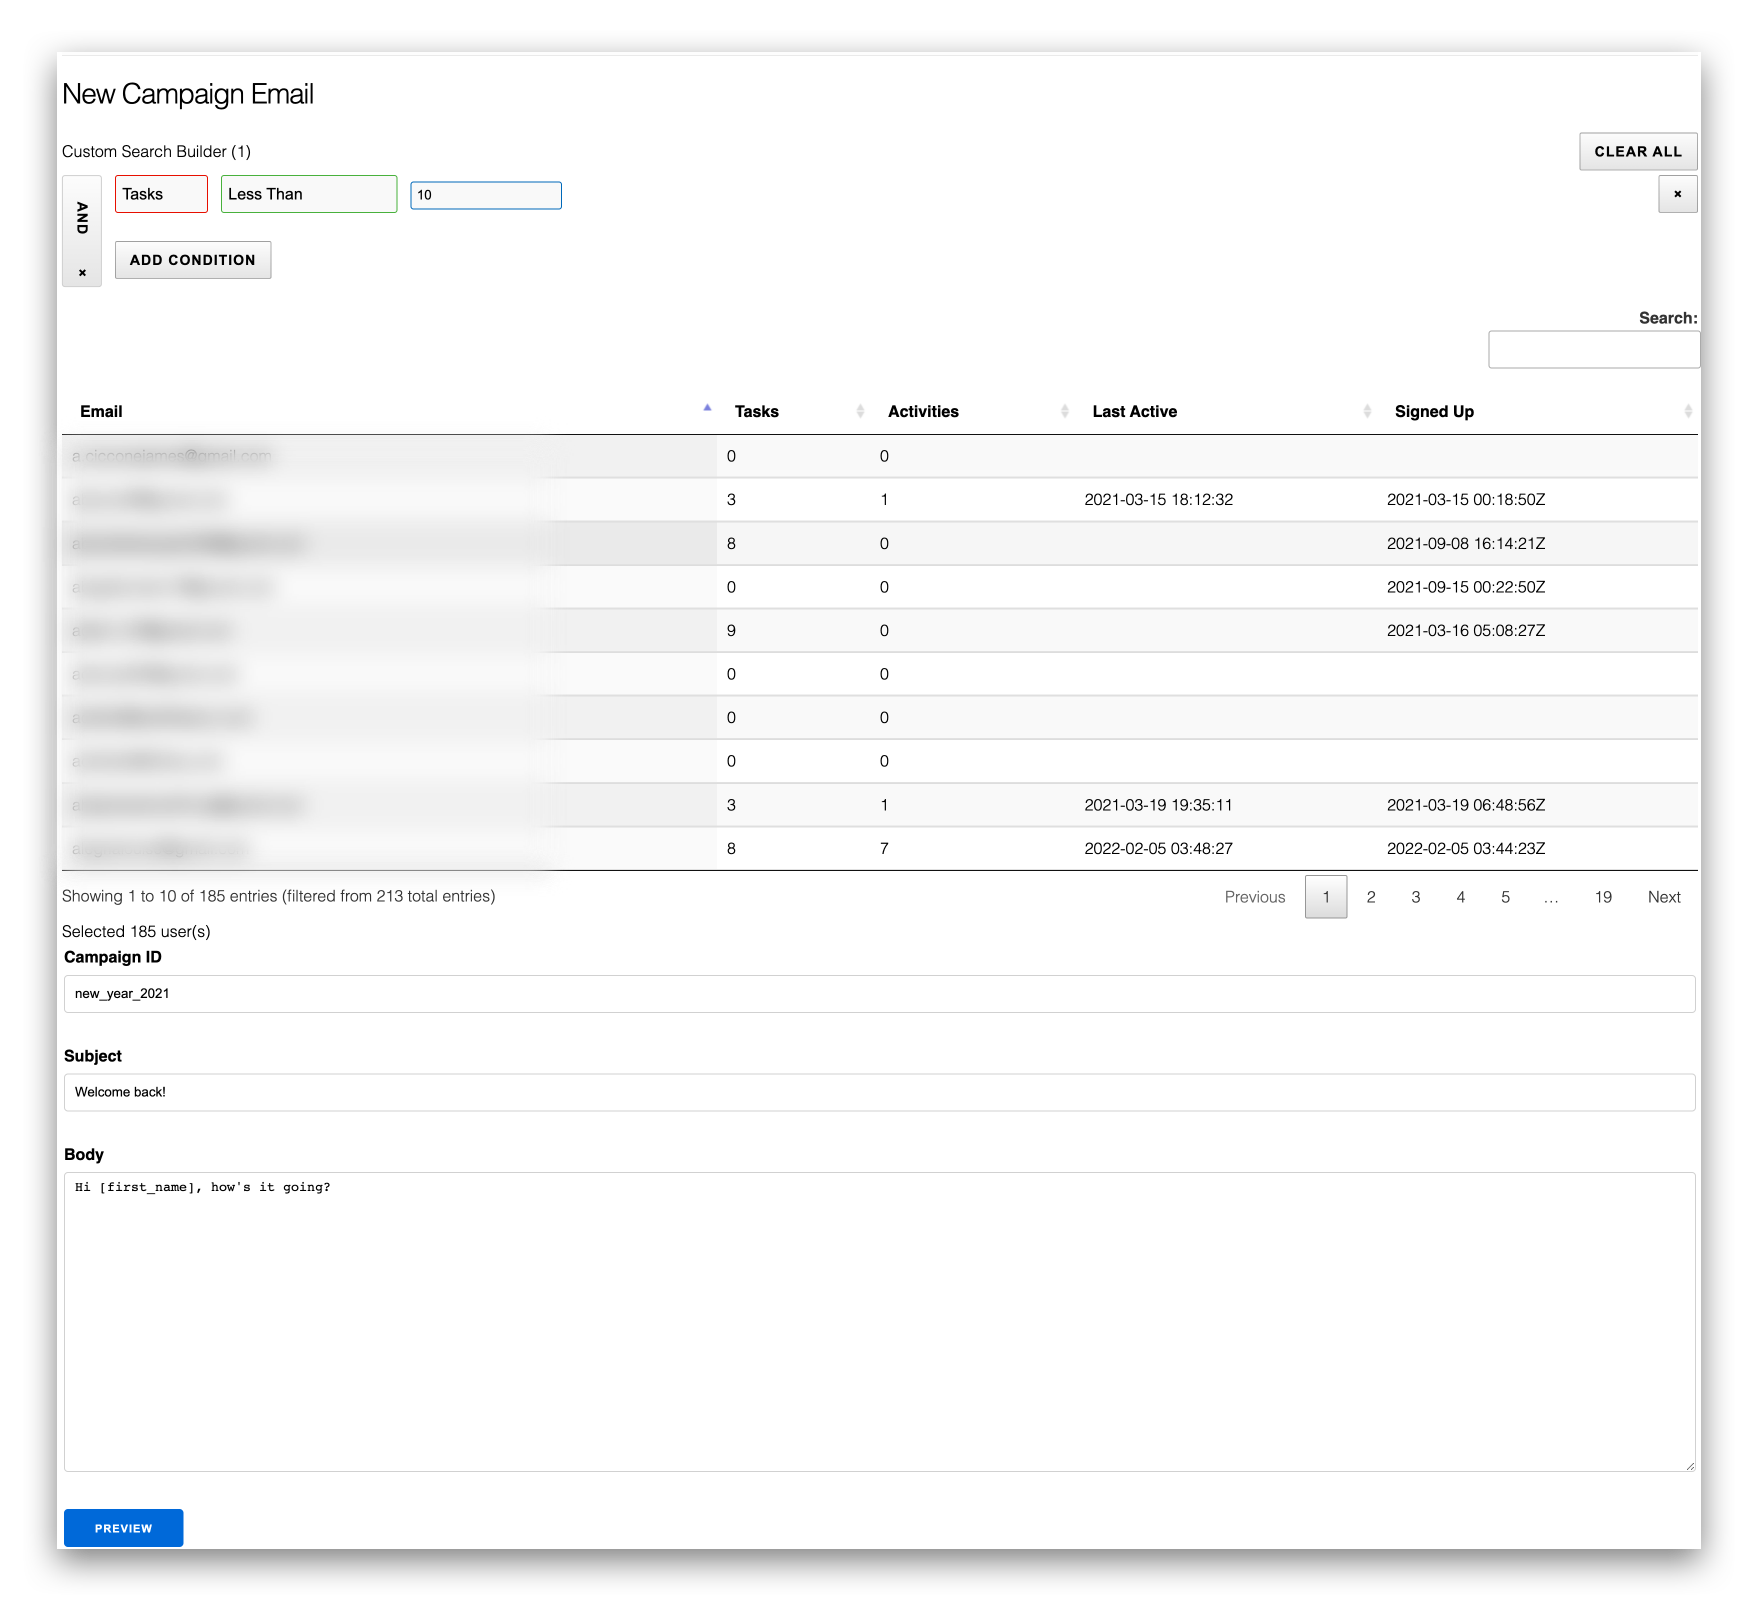Open the Less Than operator dropdown
Screen dimensions: 1758x1601
click(x=308, y=194)
